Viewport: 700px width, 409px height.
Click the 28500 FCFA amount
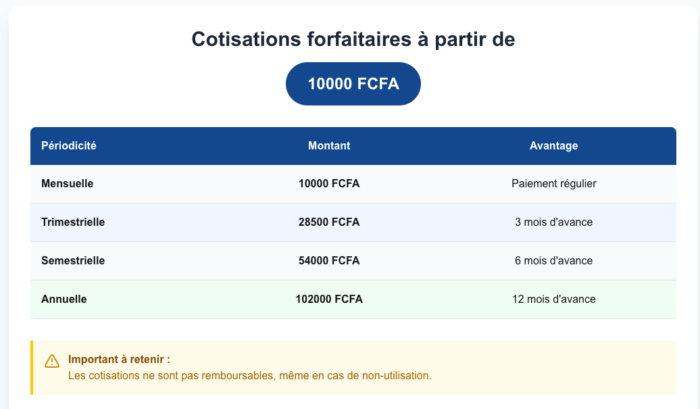tap(329, 222)
